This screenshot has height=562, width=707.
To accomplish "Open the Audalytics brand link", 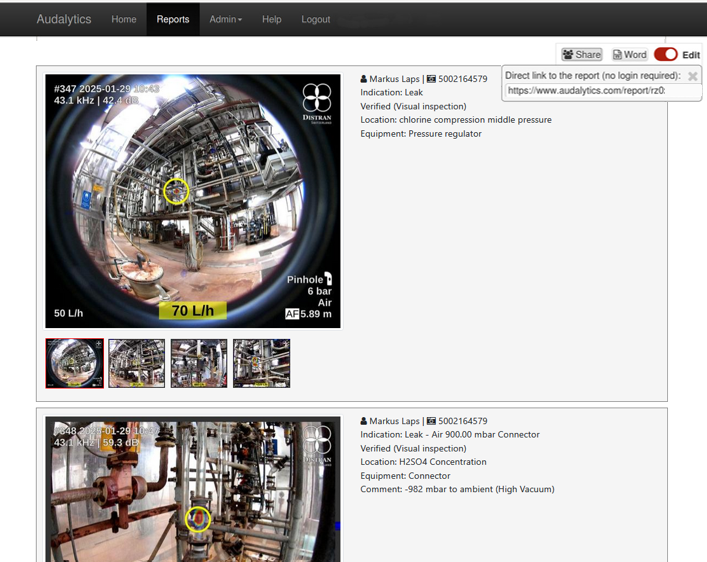I will click(x=64, y=19).
